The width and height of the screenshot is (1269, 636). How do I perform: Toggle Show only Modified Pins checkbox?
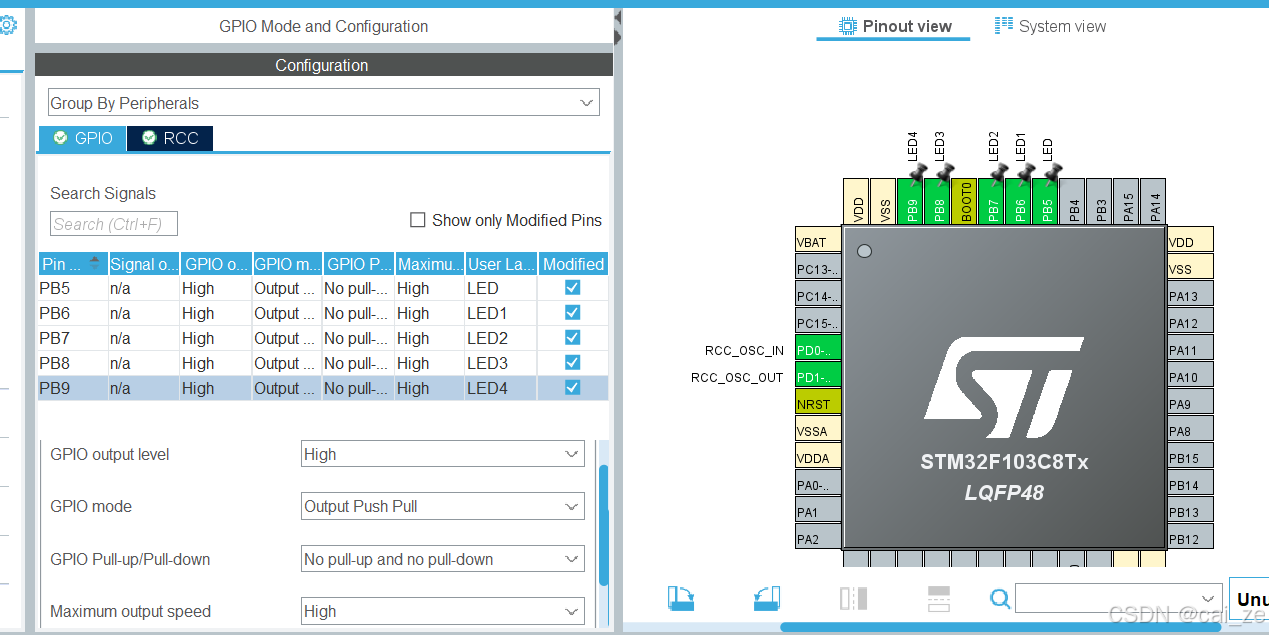point(418,220)
